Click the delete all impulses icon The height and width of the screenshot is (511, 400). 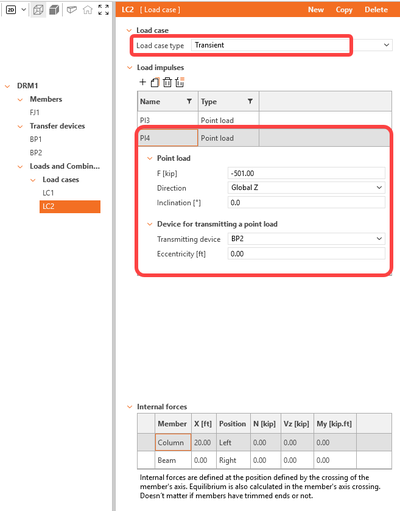180,82
